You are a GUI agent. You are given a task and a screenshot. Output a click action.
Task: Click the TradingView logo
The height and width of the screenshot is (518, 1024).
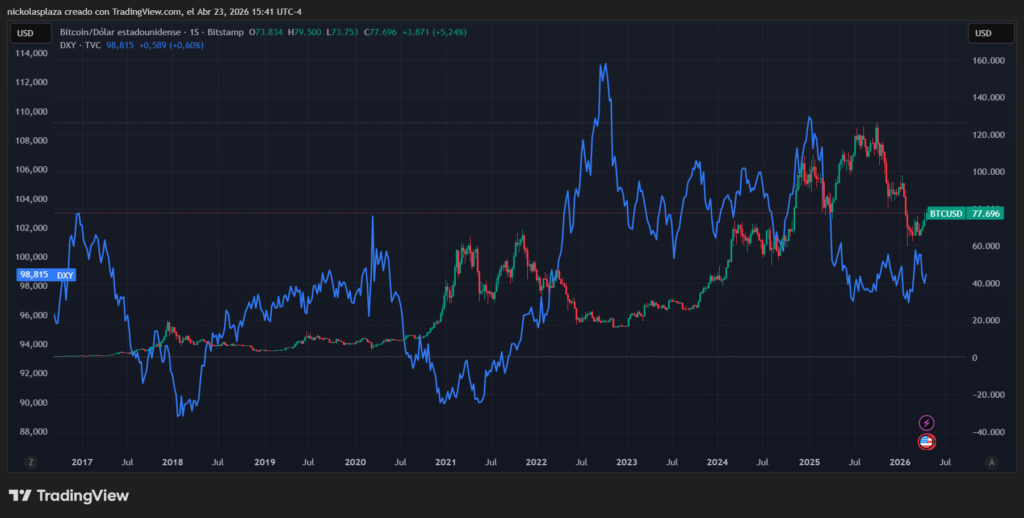(69, 496)
